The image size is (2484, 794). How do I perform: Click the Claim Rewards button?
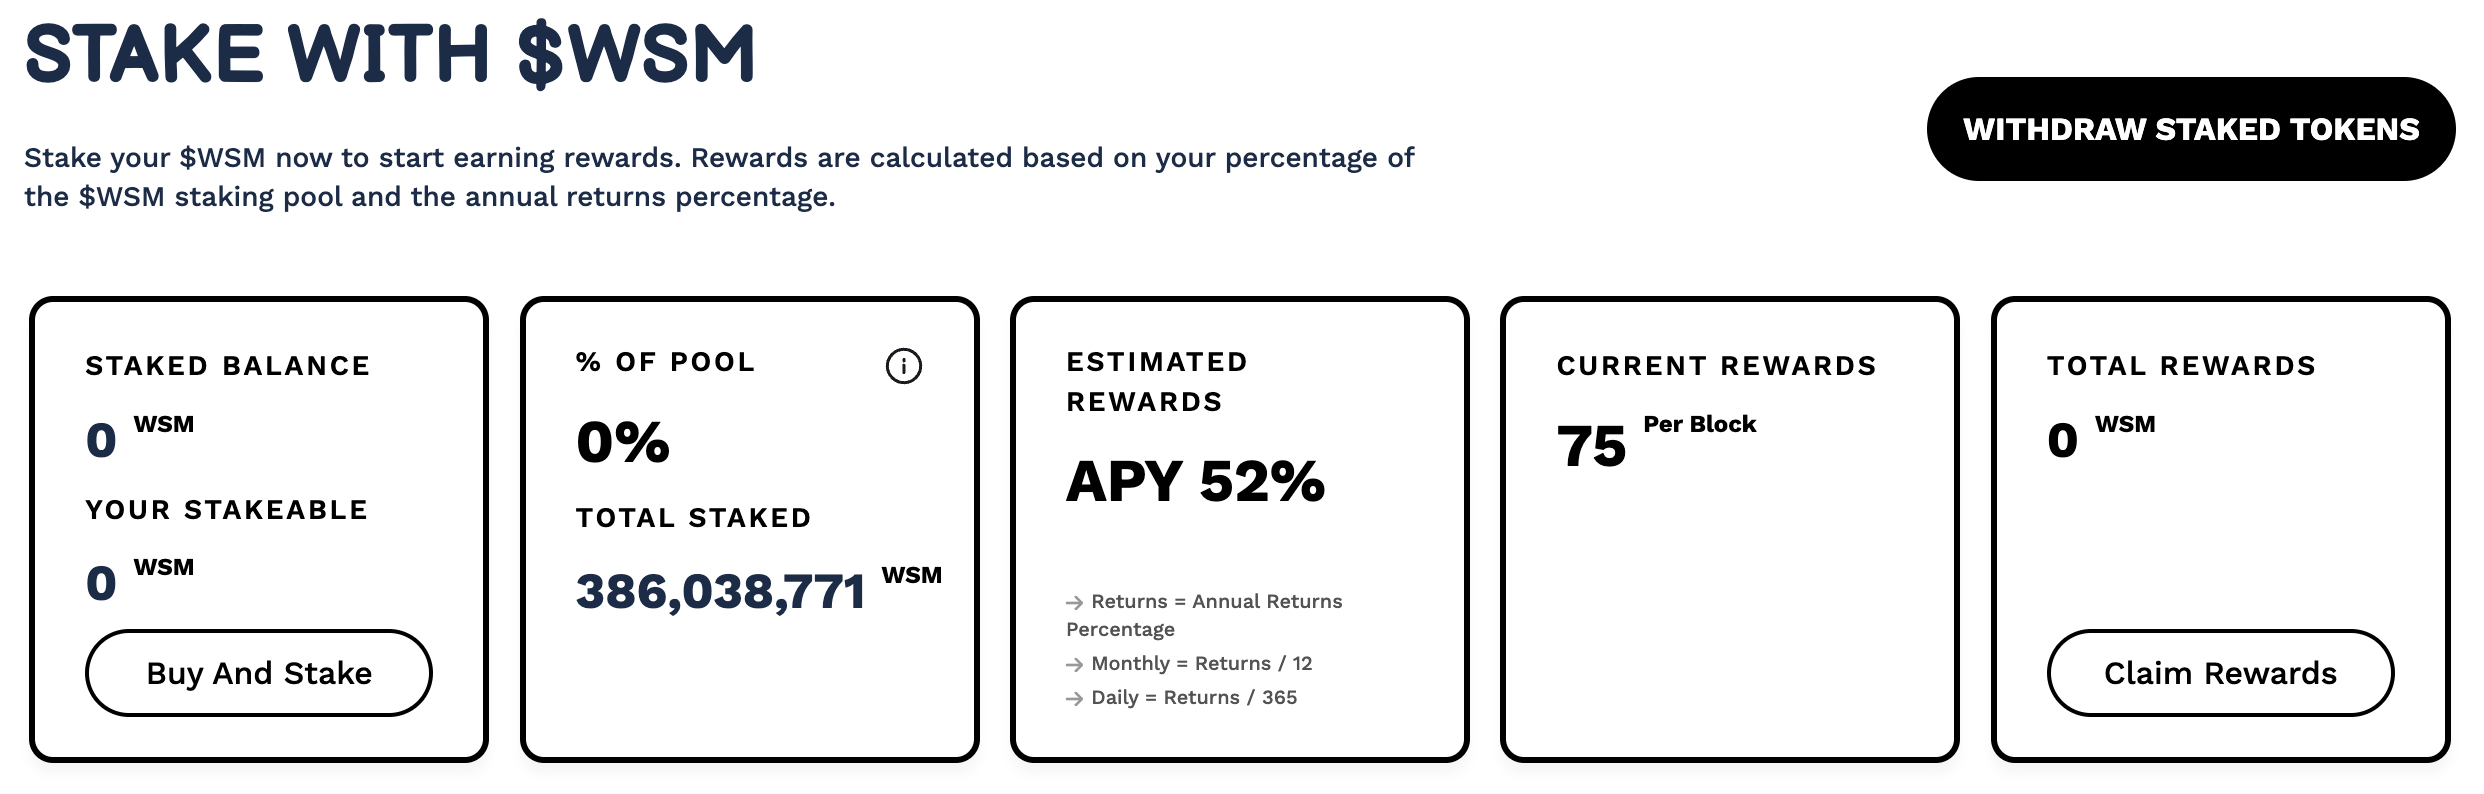tap(2220, 673)
